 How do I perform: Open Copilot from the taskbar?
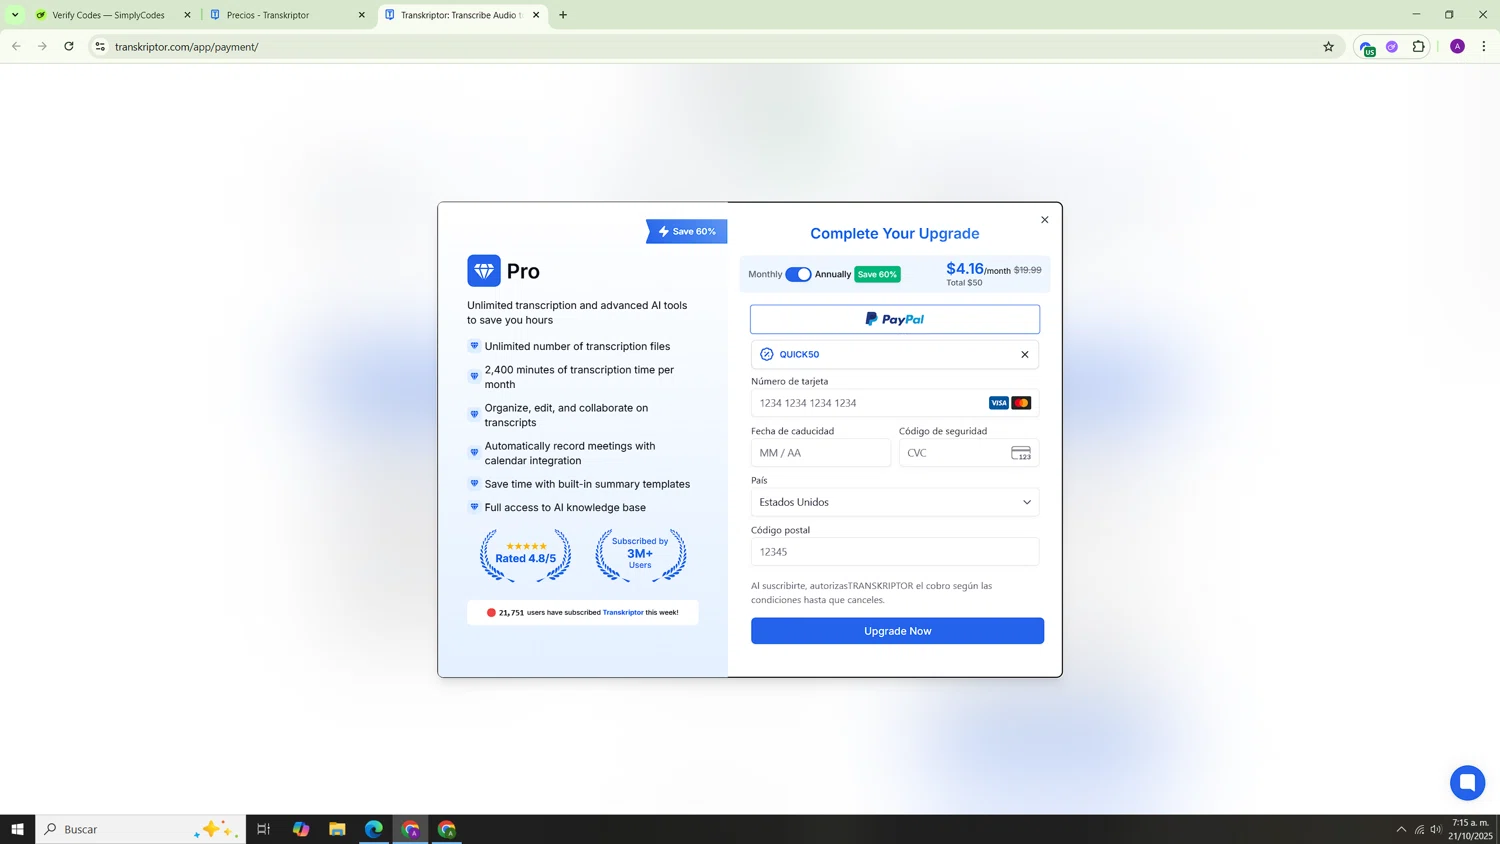coord(301,829)
